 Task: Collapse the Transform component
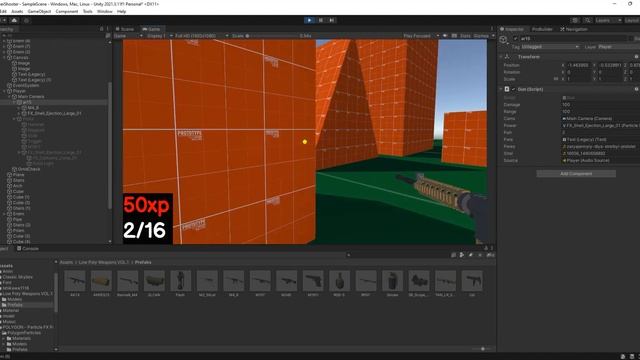pos(501,57)
